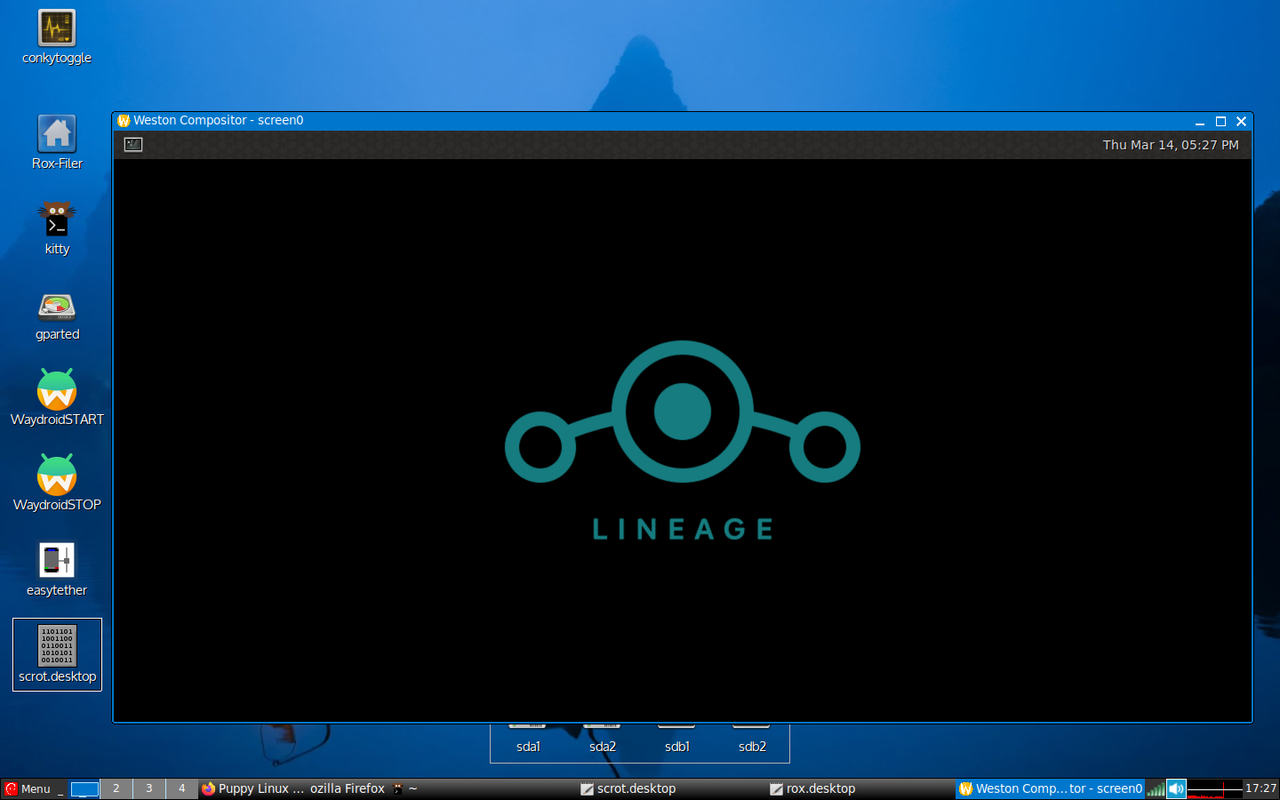Click the 17:27 taskbar clock
The image size is (1280, 800).
coord(1261,789)
